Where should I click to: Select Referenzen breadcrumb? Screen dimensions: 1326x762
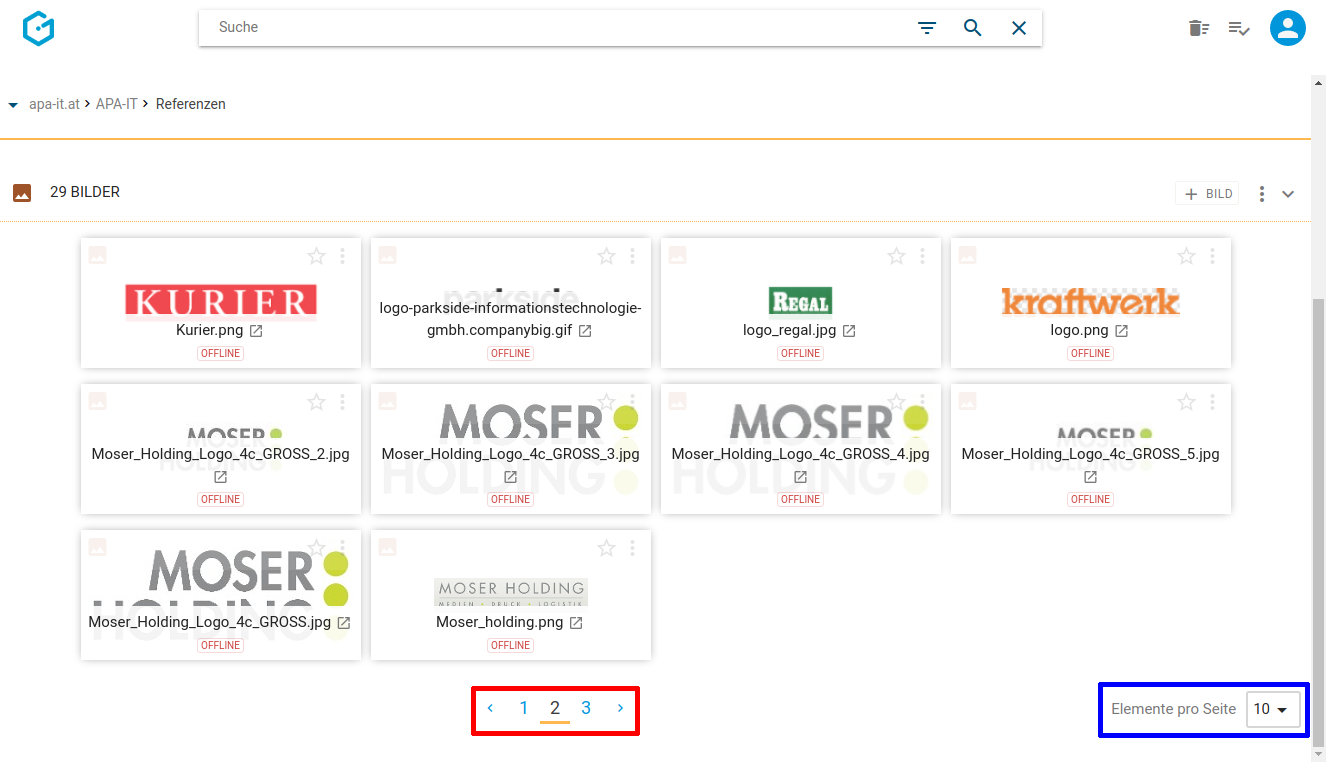pos(191,104)
